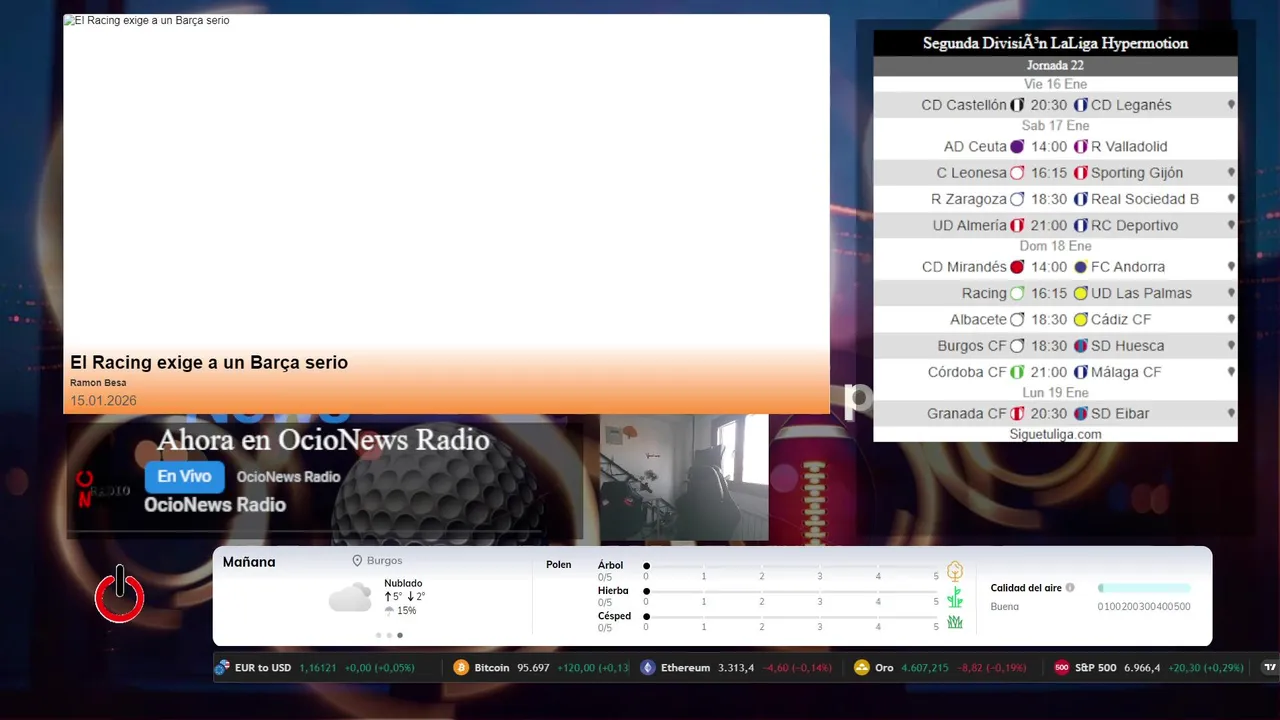Click the Oro gold ticker icon
The height and width of the screenshot is (720, 1280).
[x=862, y=668]
